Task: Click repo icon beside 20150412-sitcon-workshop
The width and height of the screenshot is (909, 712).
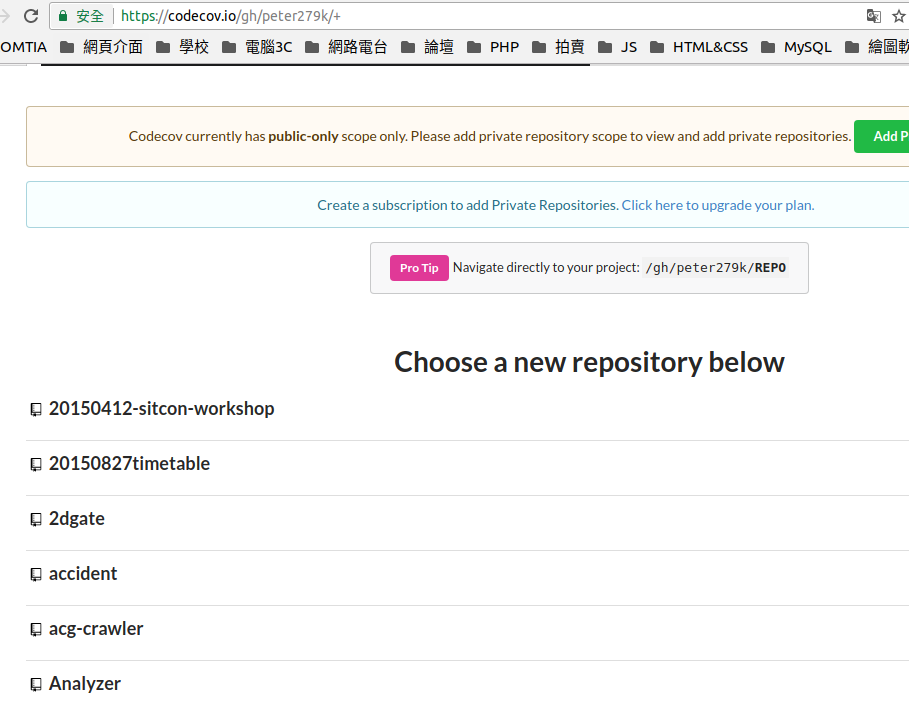Action: point(36,410)
